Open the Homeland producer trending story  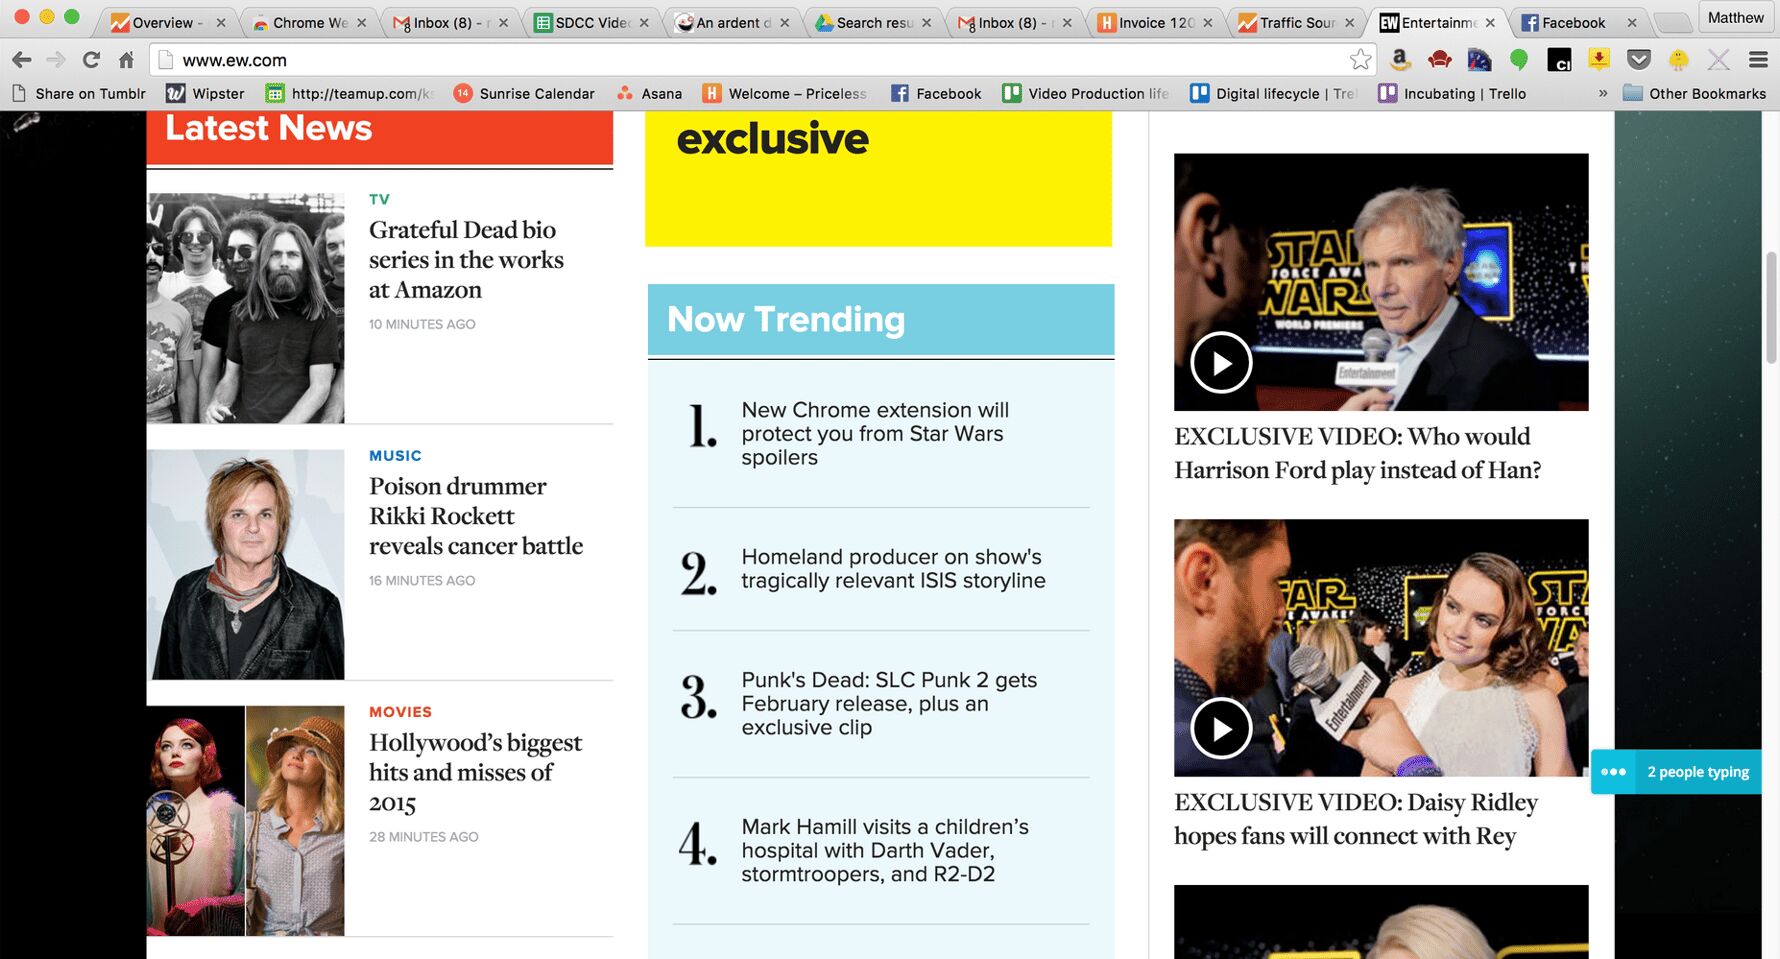click(892, 569)
